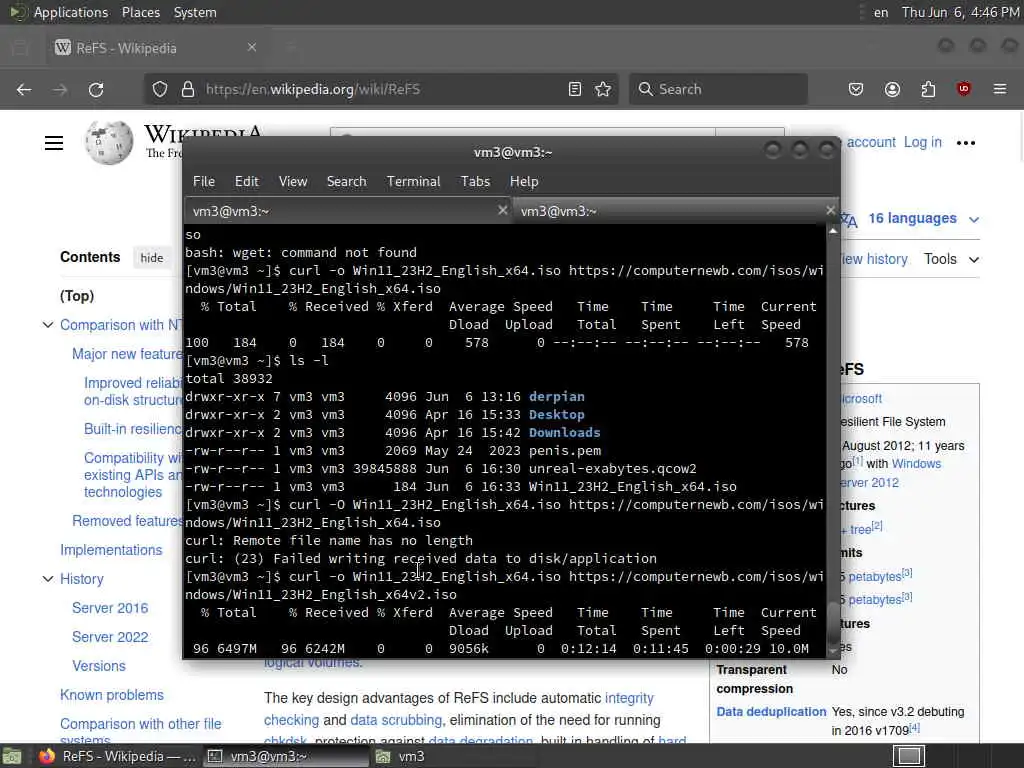Click the Log in link
This screenshot has width=1024, height=768.
pyautogui.click(x=922, y=142)
